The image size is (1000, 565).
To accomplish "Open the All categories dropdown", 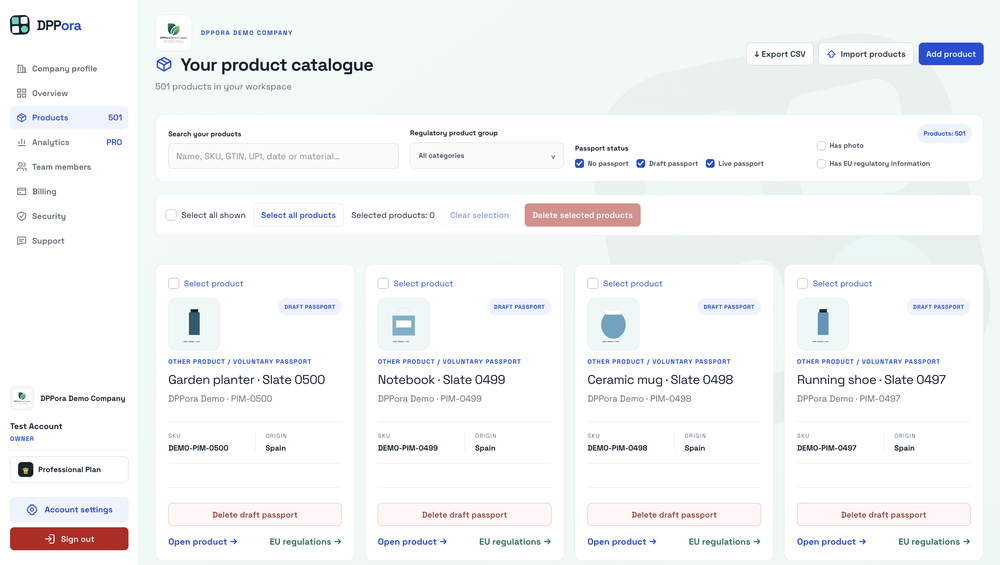I will click(x=487, y=156).
